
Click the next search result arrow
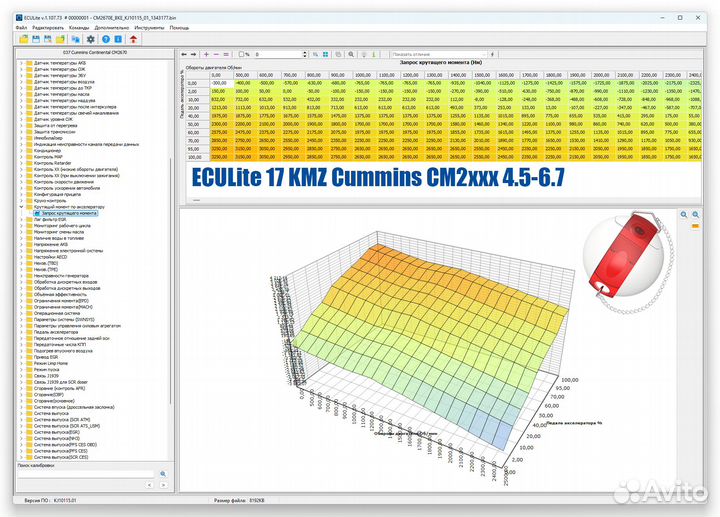pos(163,485)
